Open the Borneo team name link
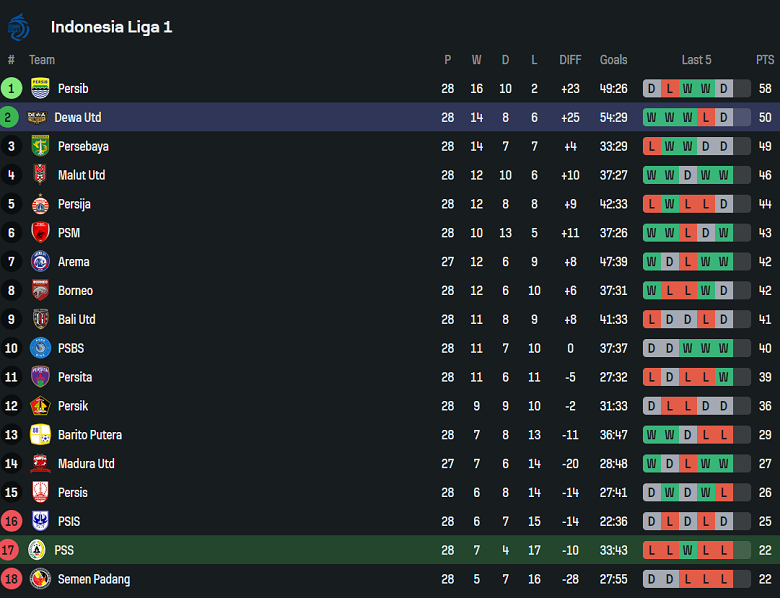 point(75,291)
